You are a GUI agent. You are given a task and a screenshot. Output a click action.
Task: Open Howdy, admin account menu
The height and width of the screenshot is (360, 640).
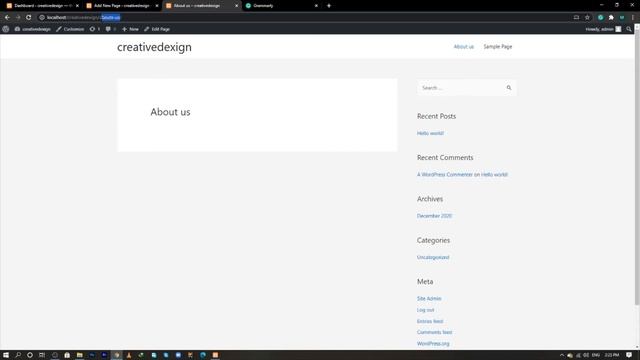603,29
